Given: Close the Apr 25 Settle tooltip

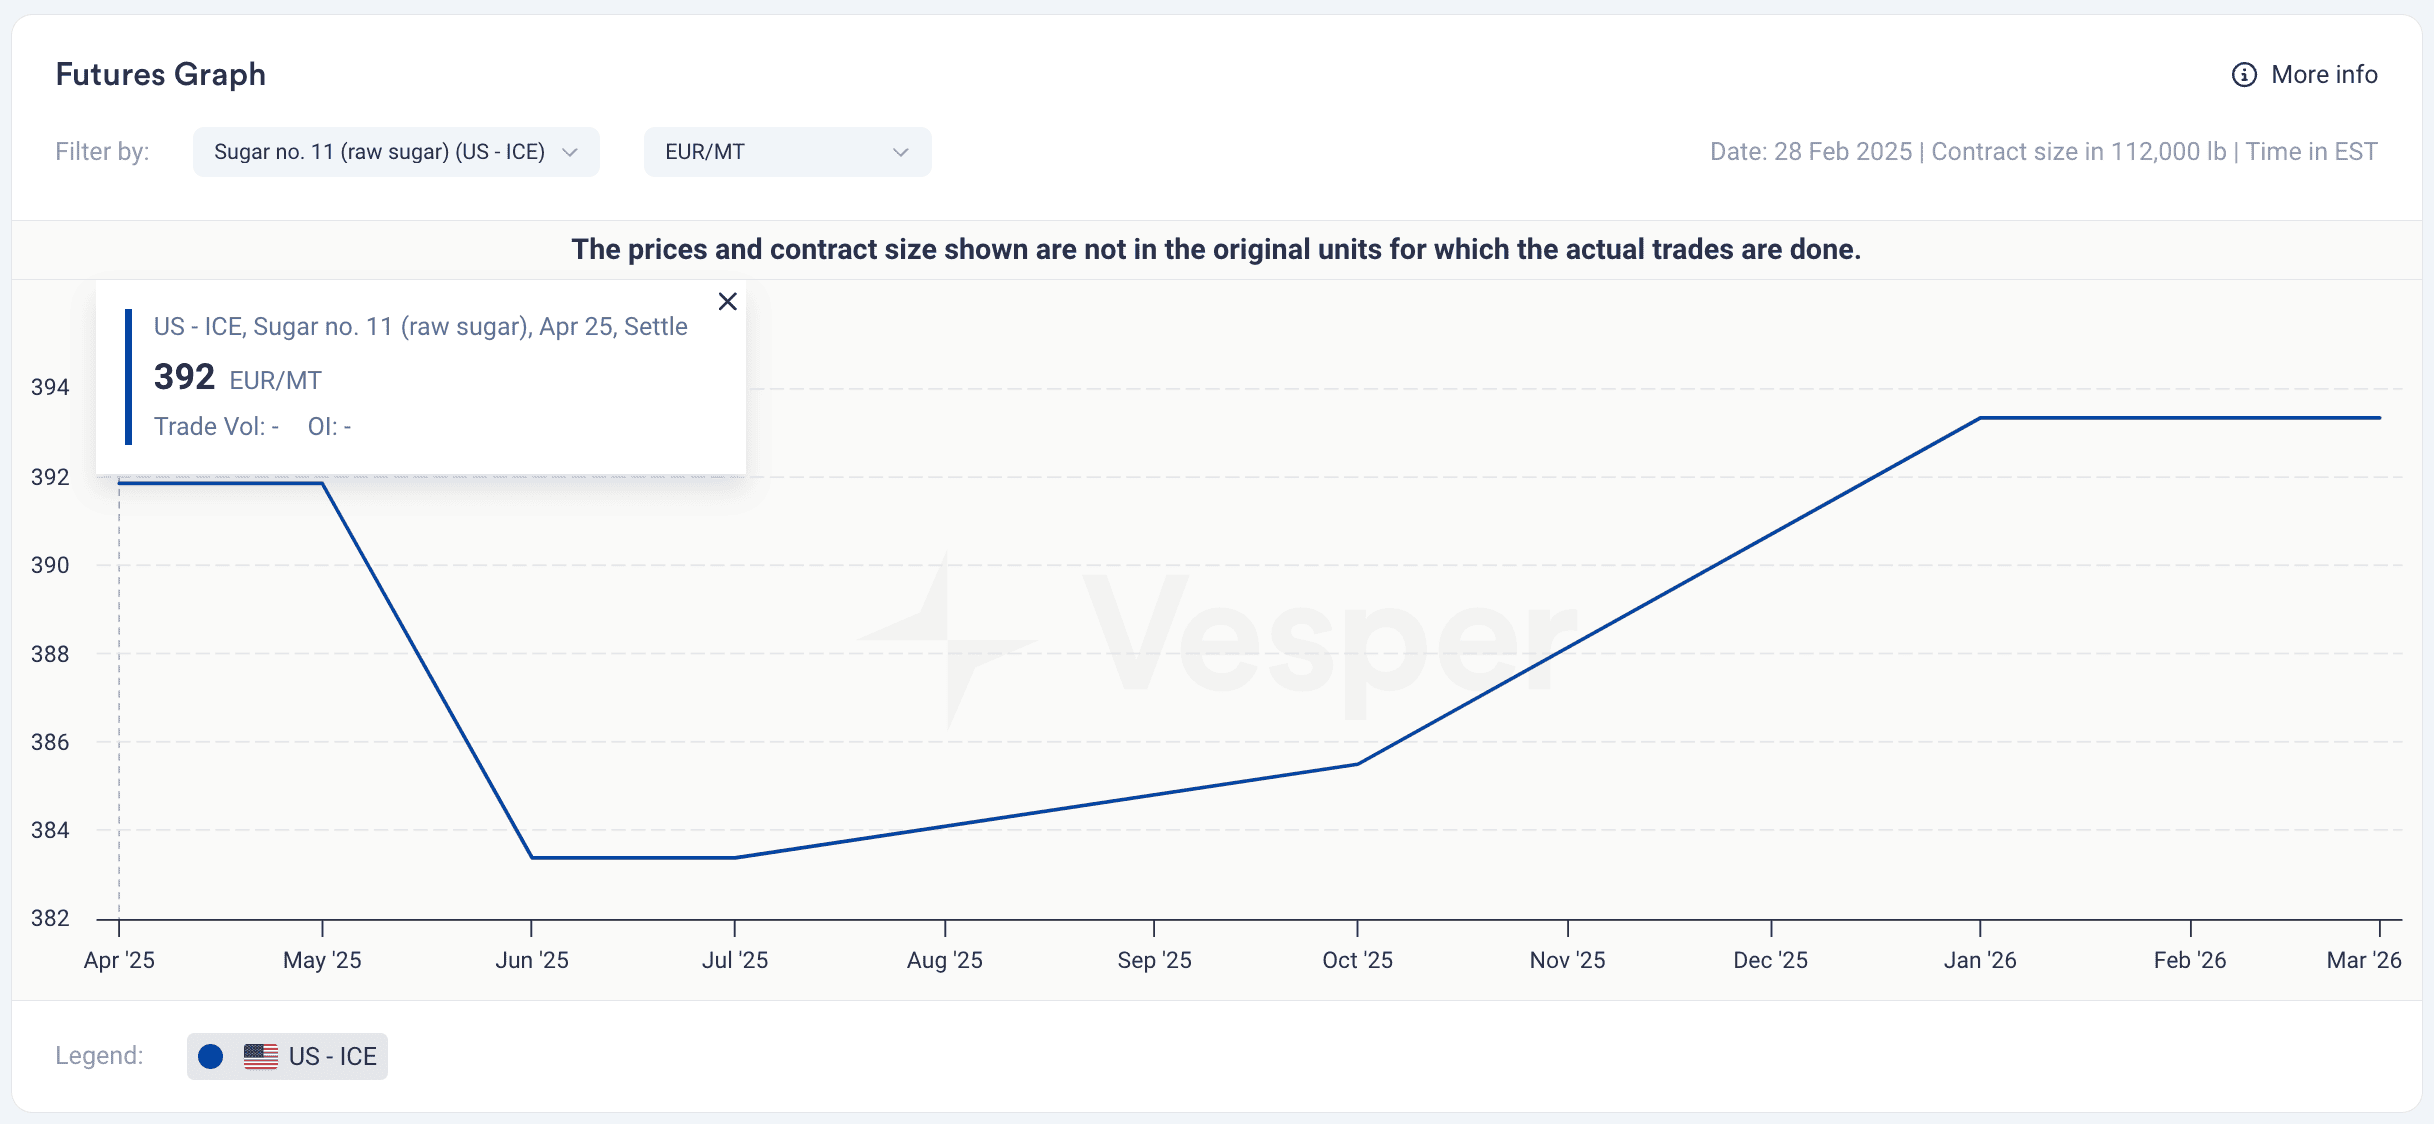Looking at the screenshot, I should coord(728,301).
